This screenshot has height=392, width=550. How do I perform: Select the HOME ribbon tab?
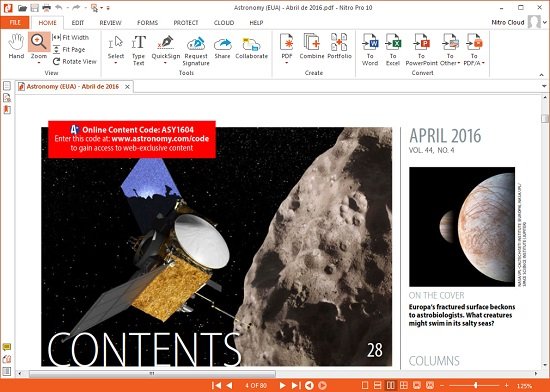point(47,23)
